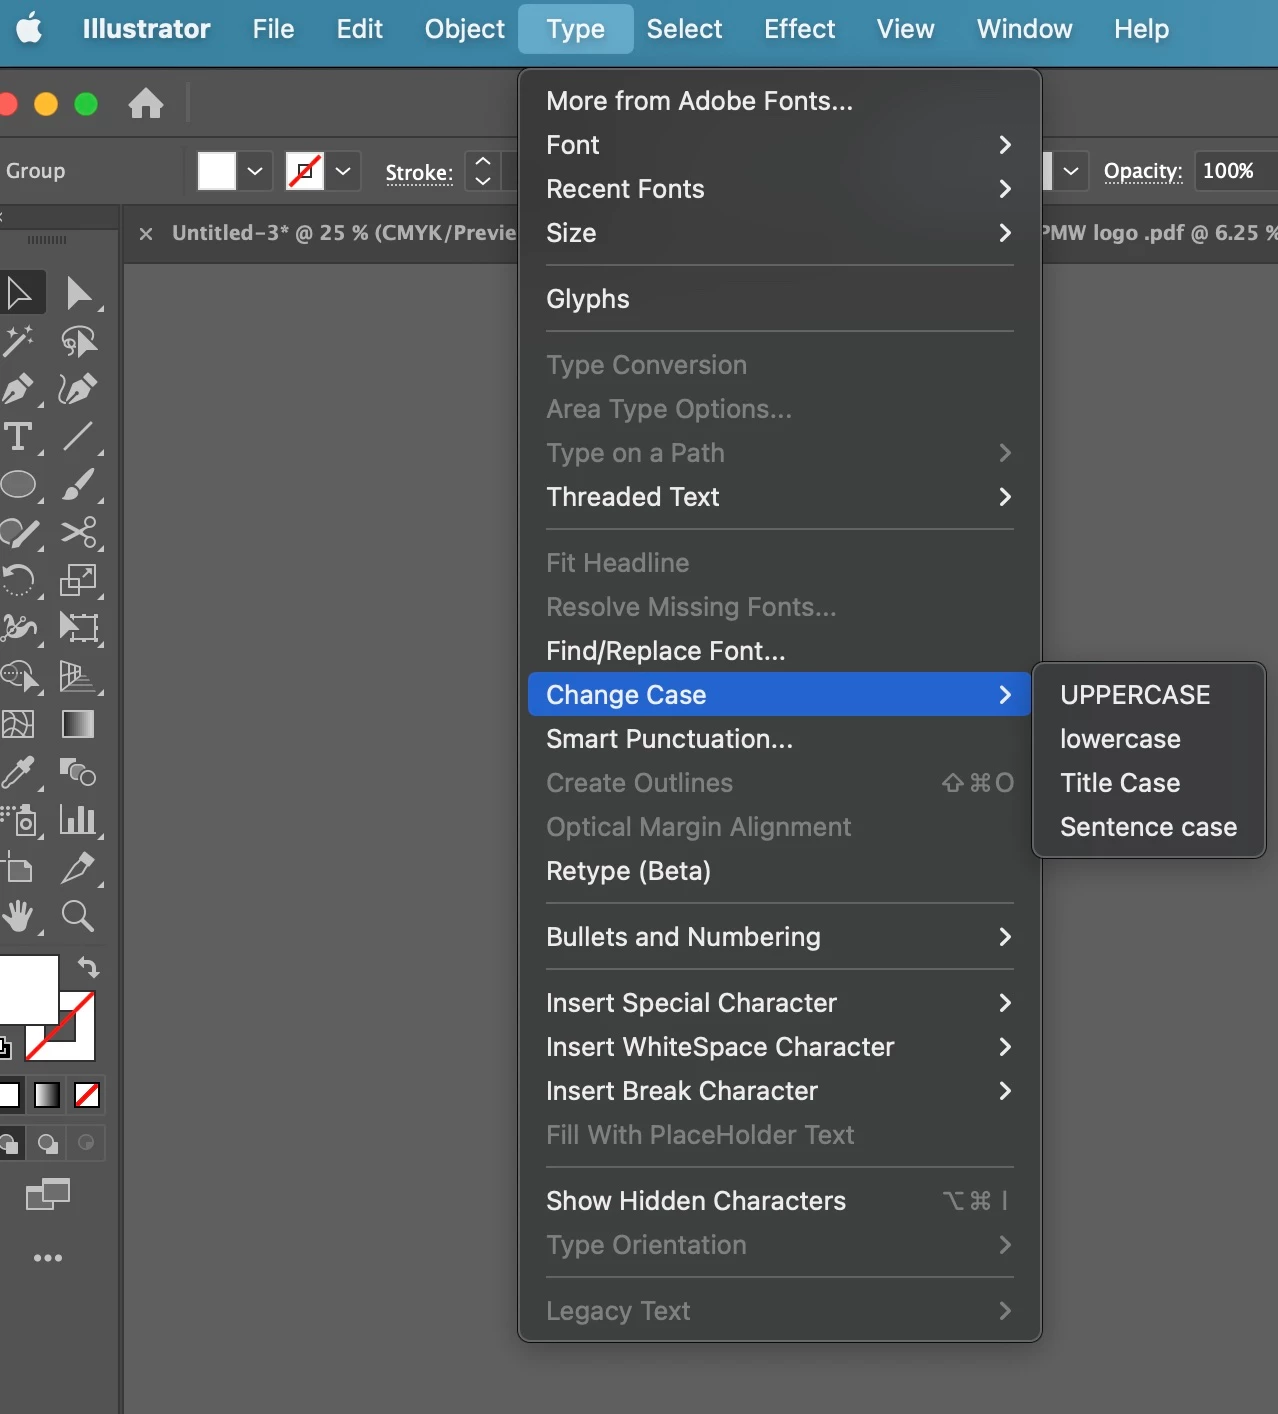The width and height of the screenshot is (1278, 1414).
Task: Select the Puppet Warp tool
Action: coord(20,629)
